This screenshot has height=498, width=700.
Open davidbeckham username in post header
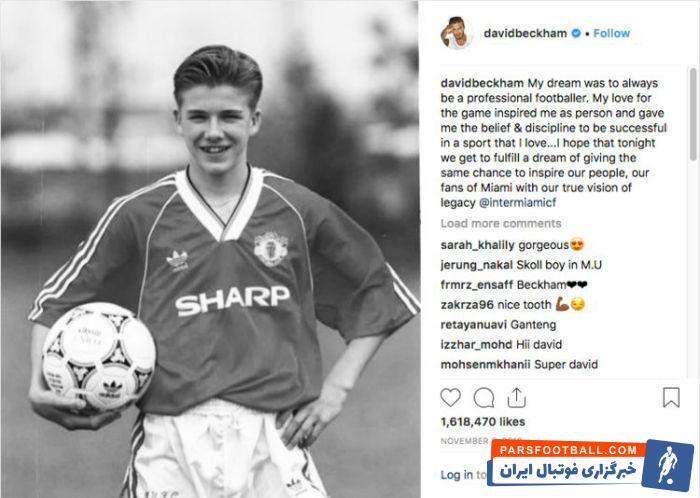coord(525,33)
